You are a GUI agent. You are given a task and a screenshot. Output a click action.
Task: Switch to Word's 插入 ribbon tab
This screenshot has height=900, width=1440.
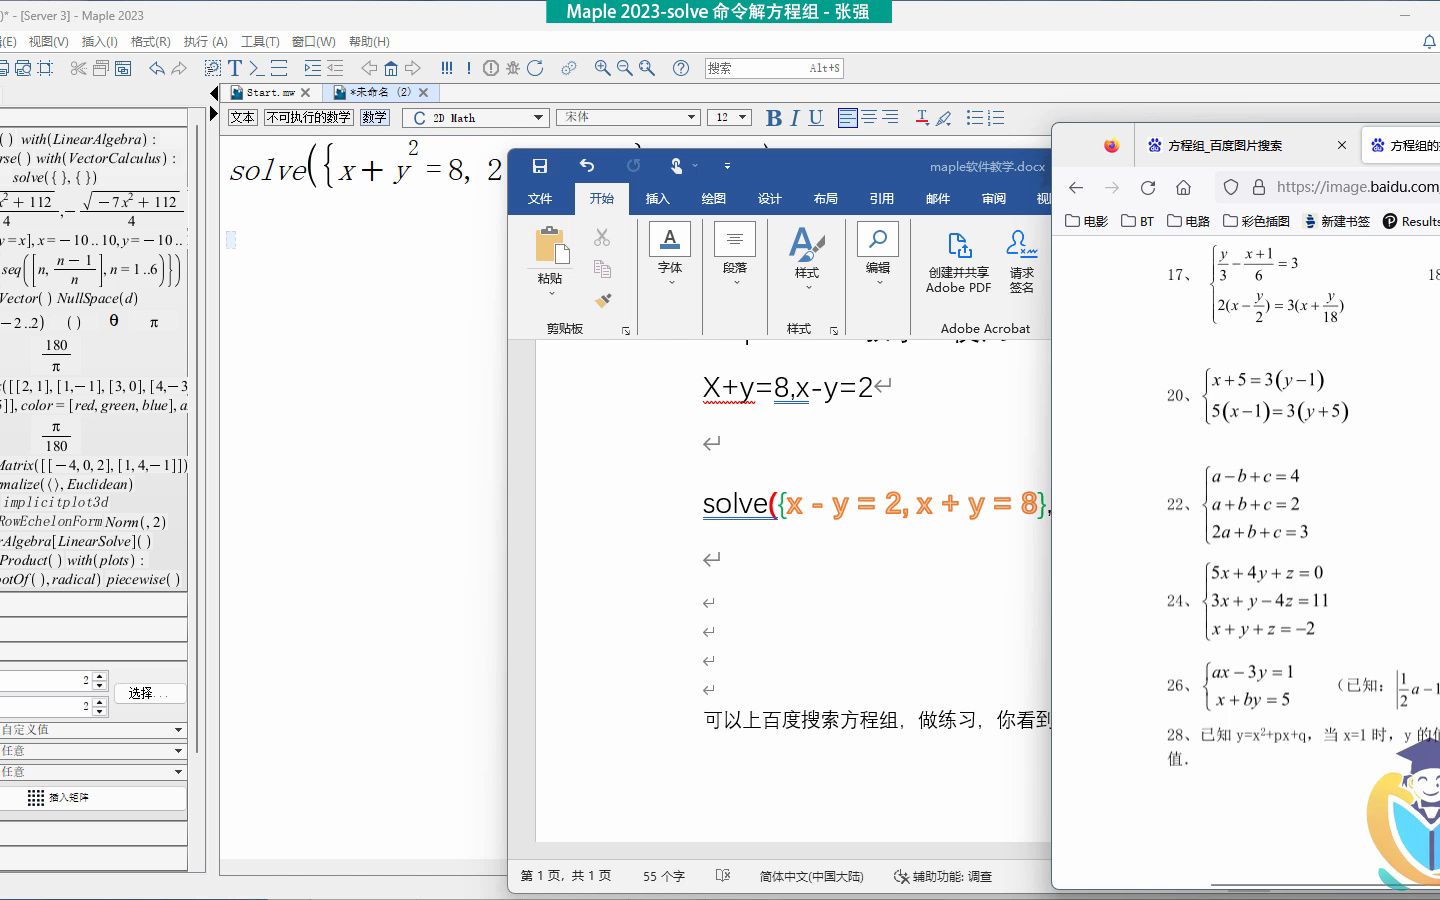[x=657, y=198]
